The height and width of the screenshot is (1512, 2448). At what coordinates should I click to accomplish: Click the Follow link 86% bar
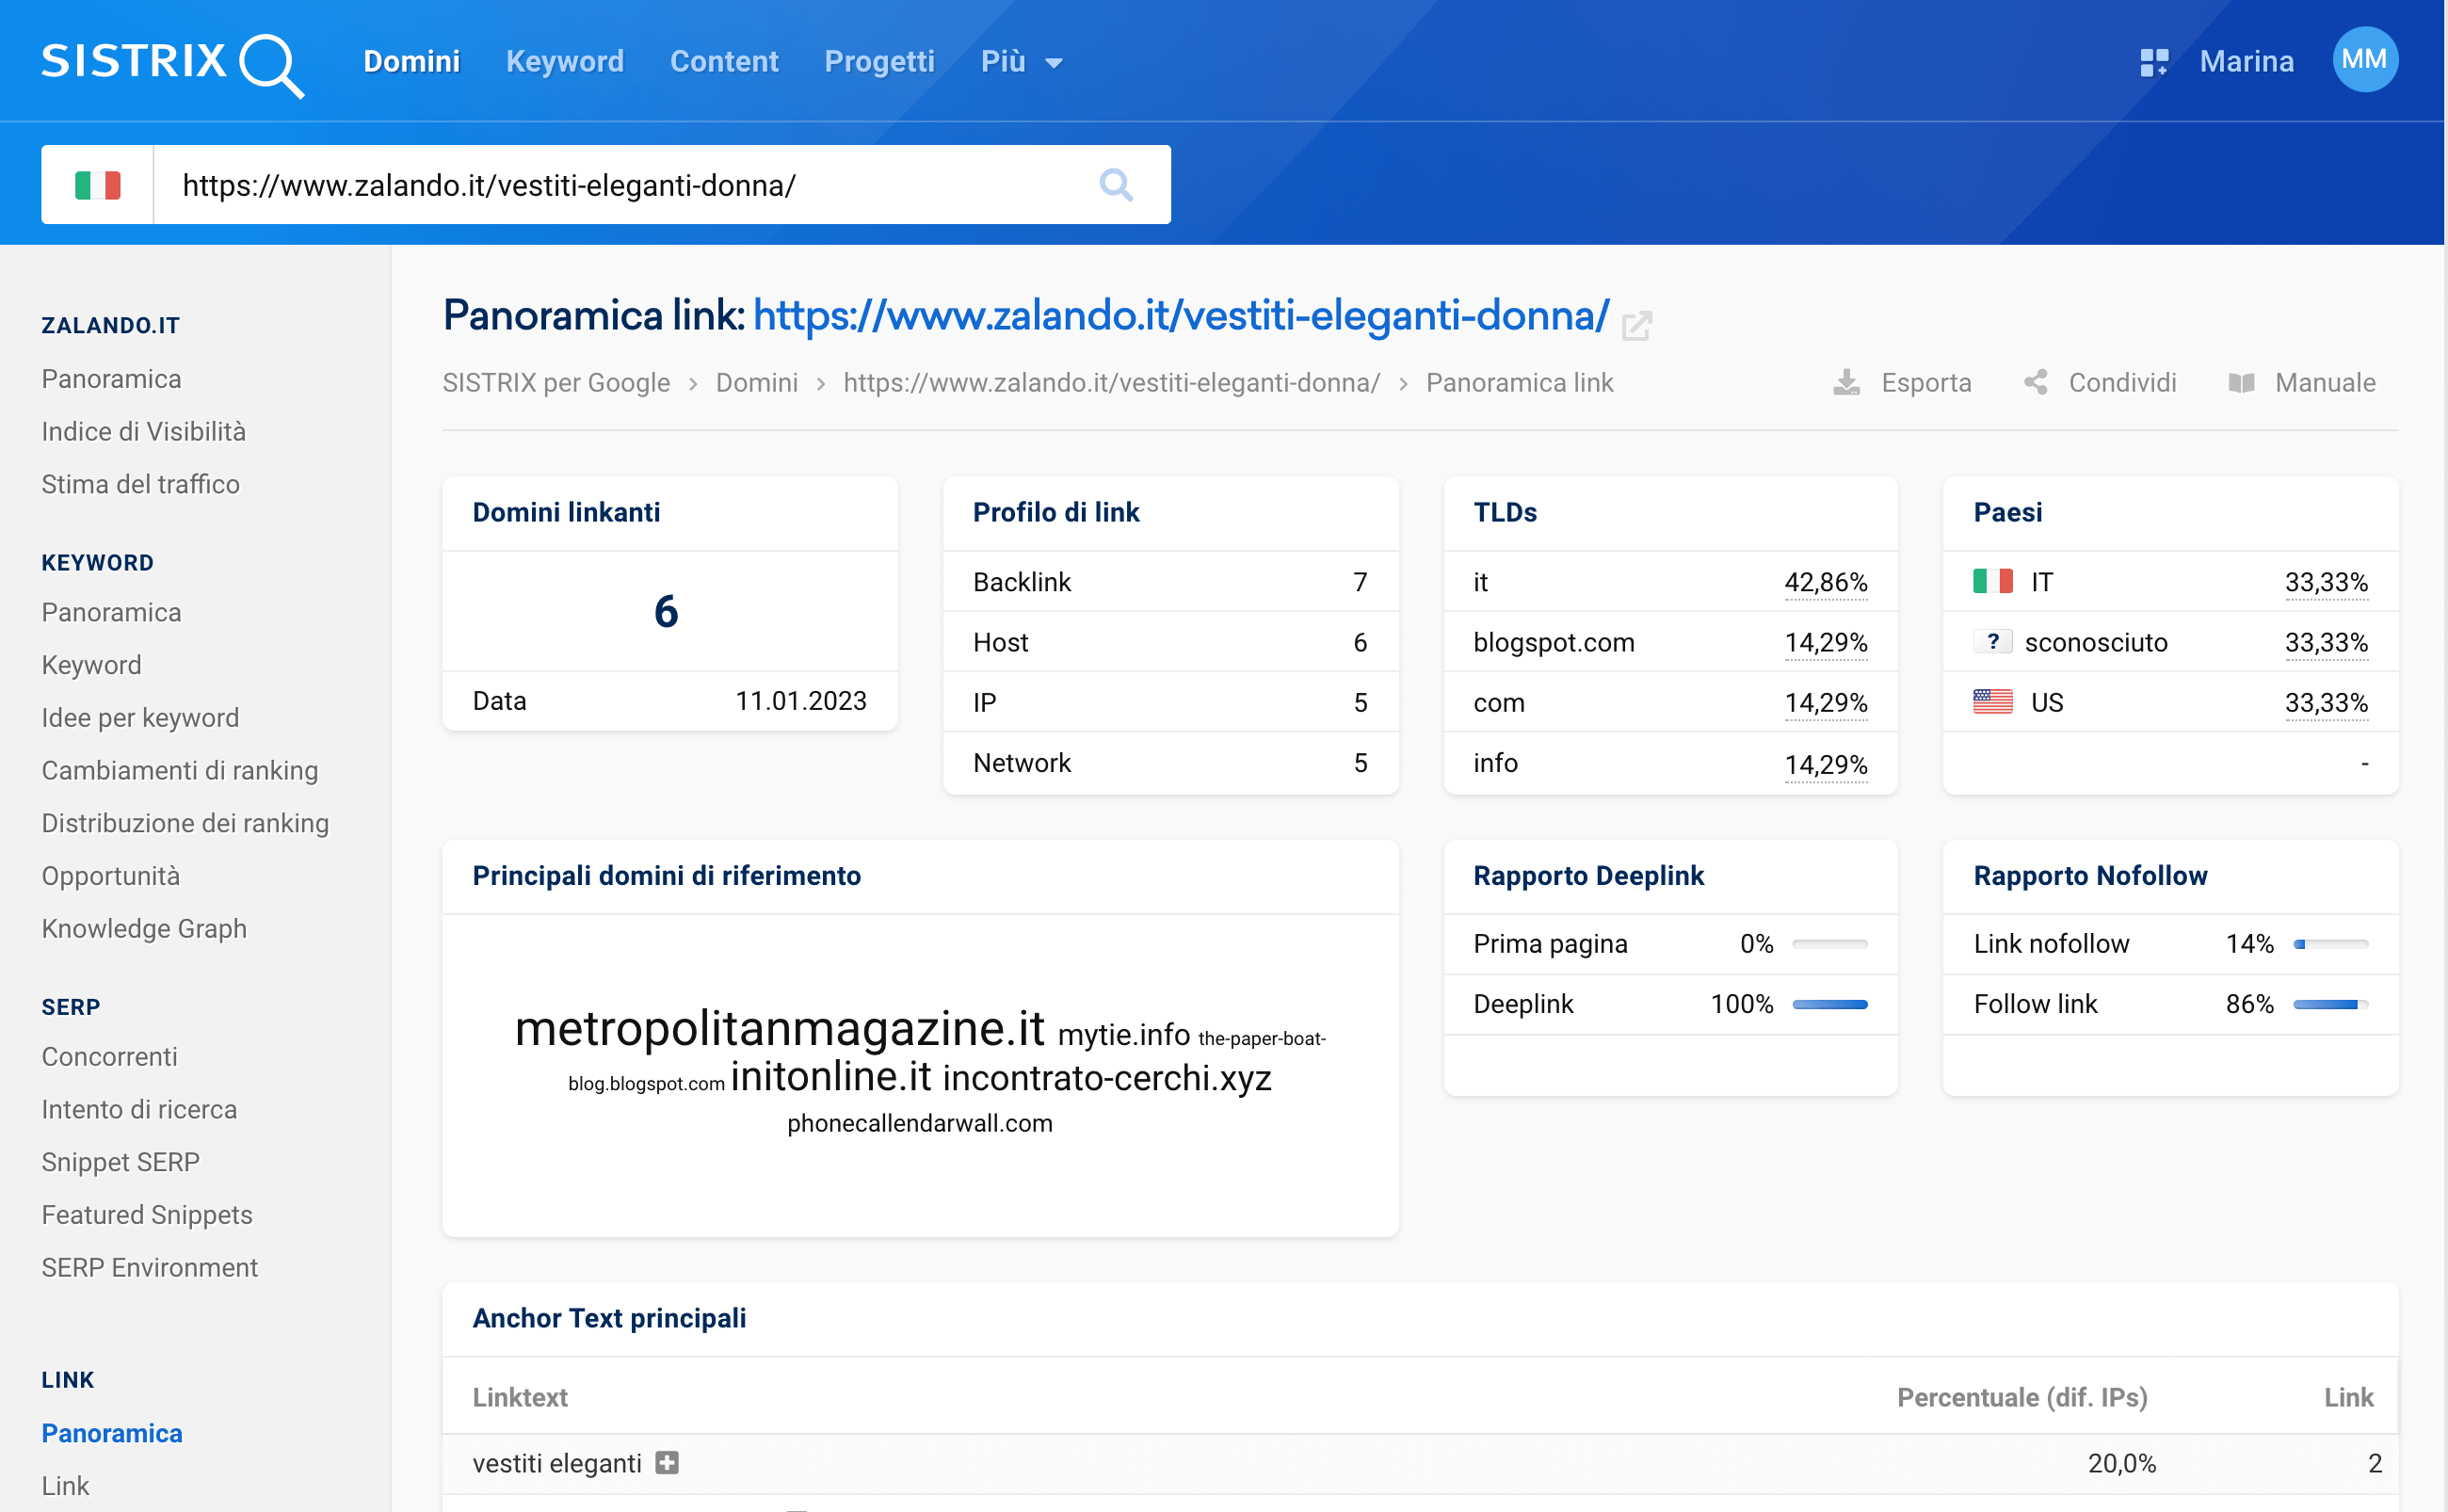(x=2331, y=1005)
